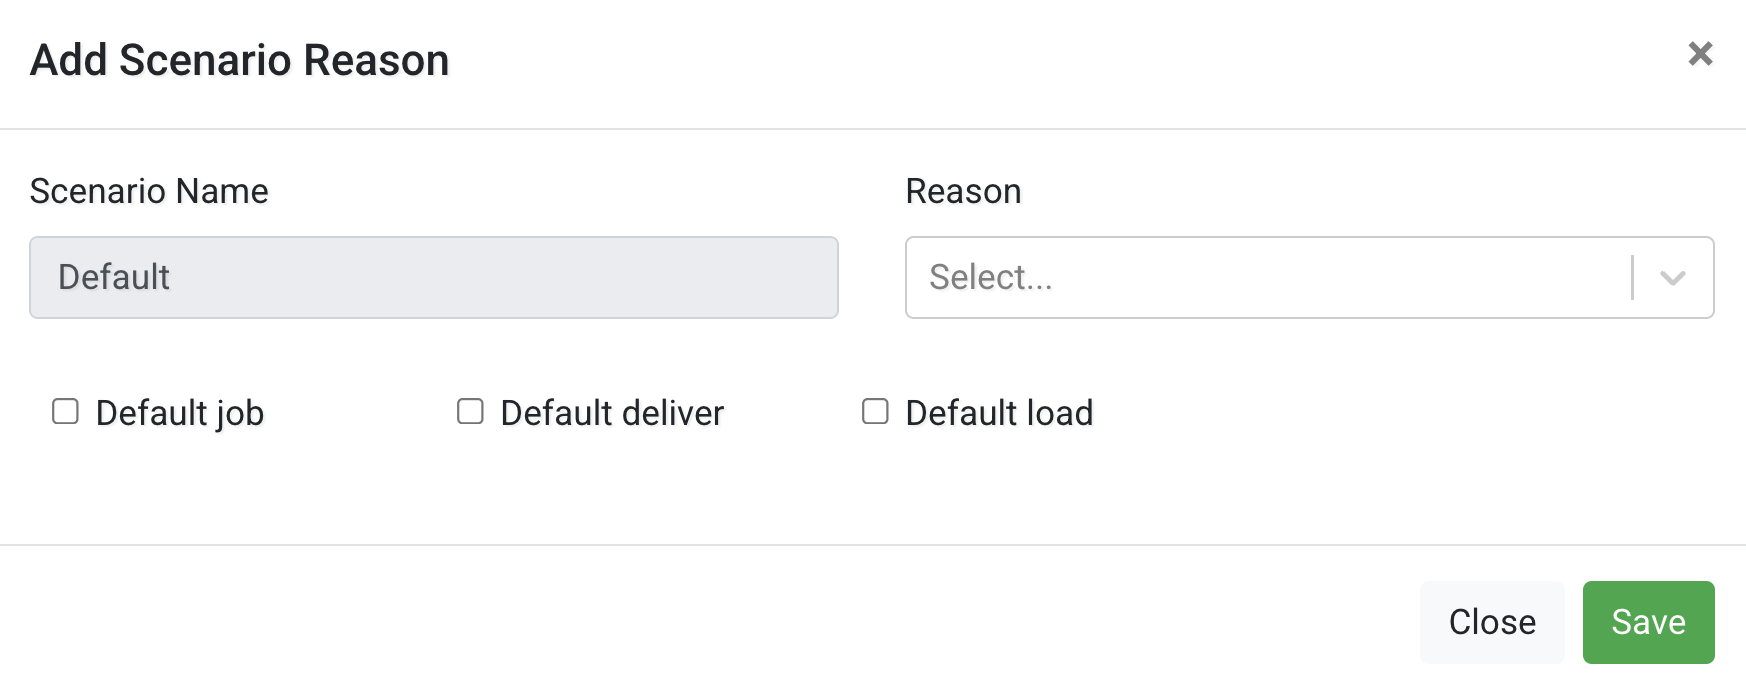Expand the Select... reason list
The width and height of the screenshot is (1746, 678).
coord(1671,278)
